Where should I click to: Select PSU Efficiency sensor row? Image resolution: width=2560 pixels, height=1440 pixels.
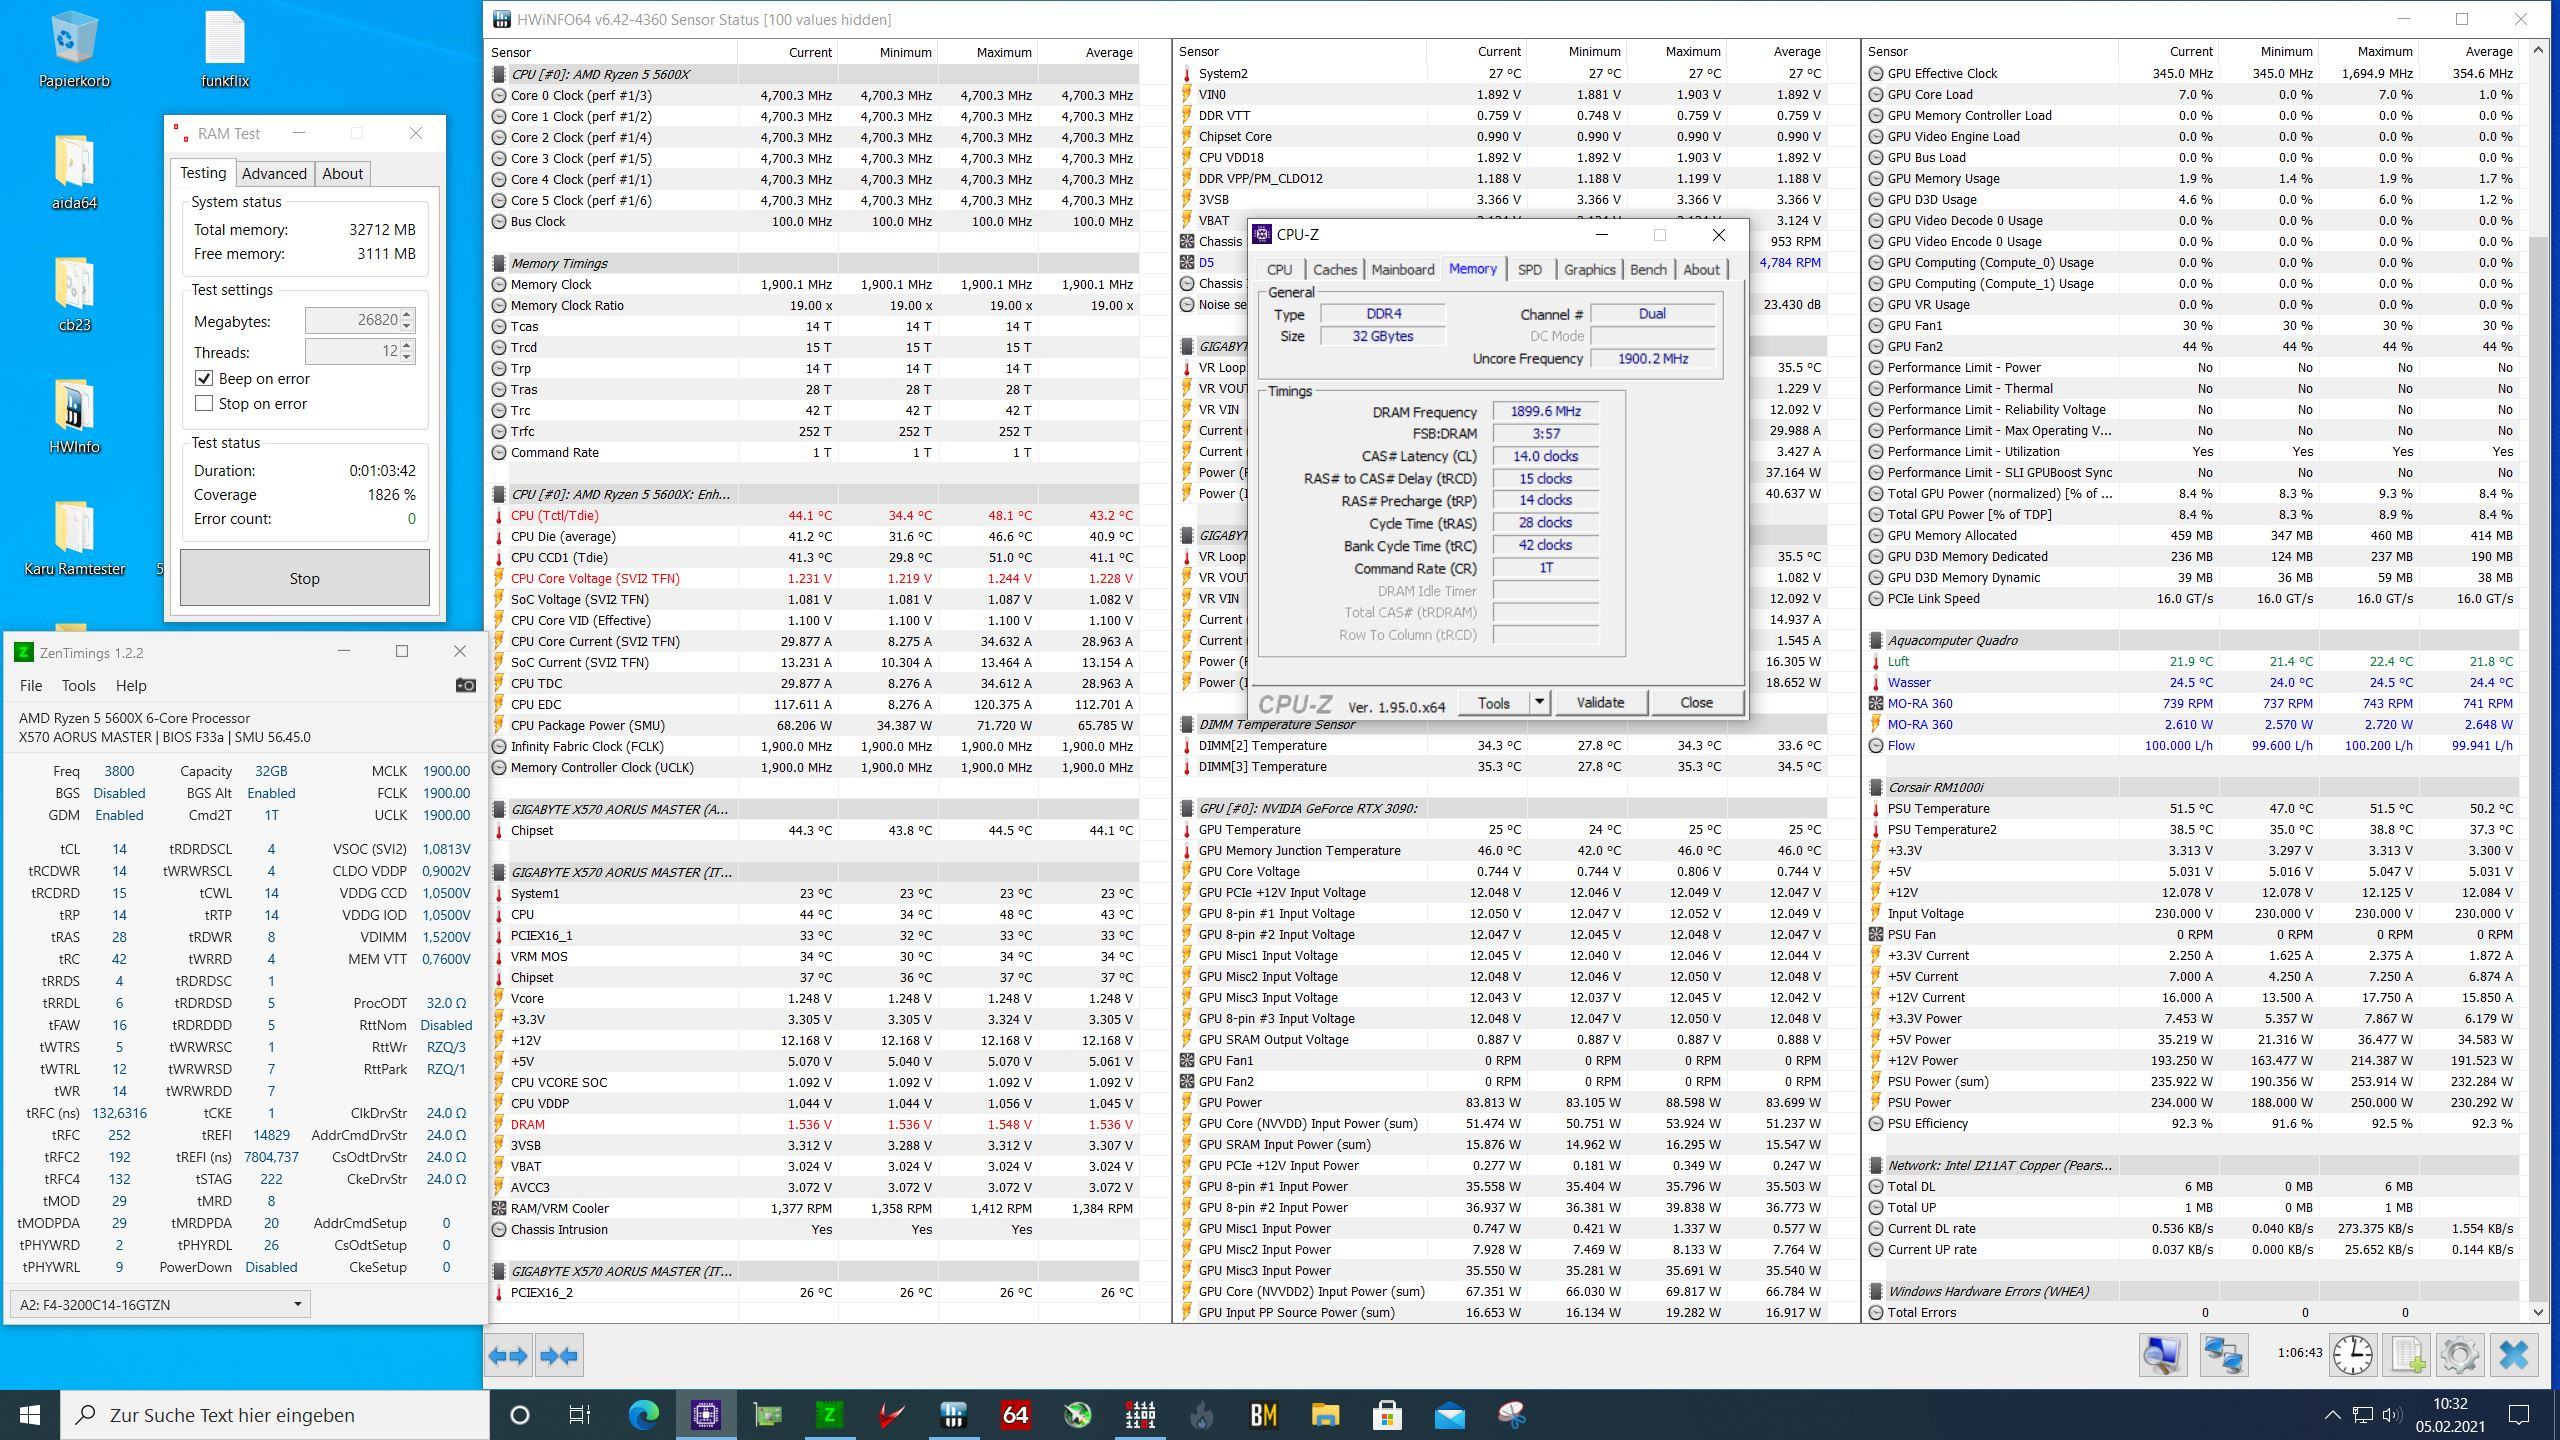(2192, 1123)
